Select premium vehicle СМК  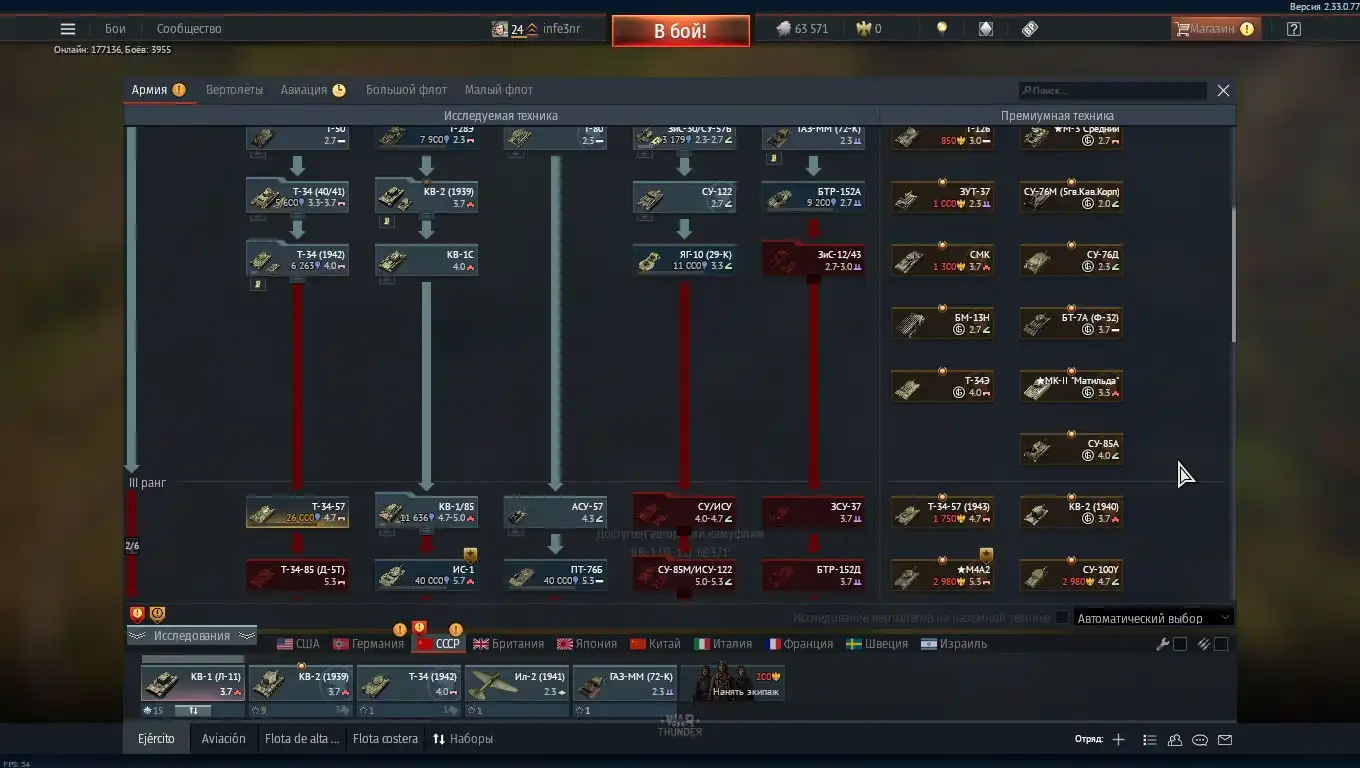(942, 260)
